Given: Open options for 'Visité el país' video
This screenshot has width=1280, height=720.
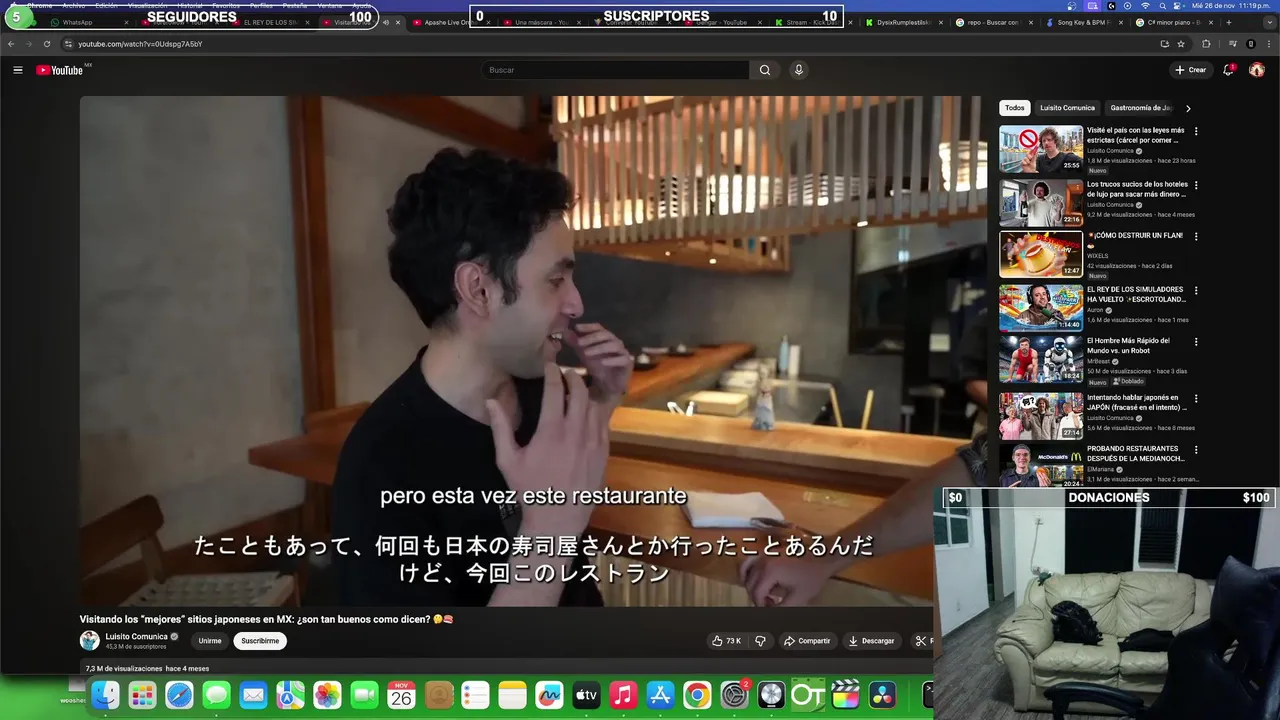Looking at the screenshot, I should tap(1196, 131).
